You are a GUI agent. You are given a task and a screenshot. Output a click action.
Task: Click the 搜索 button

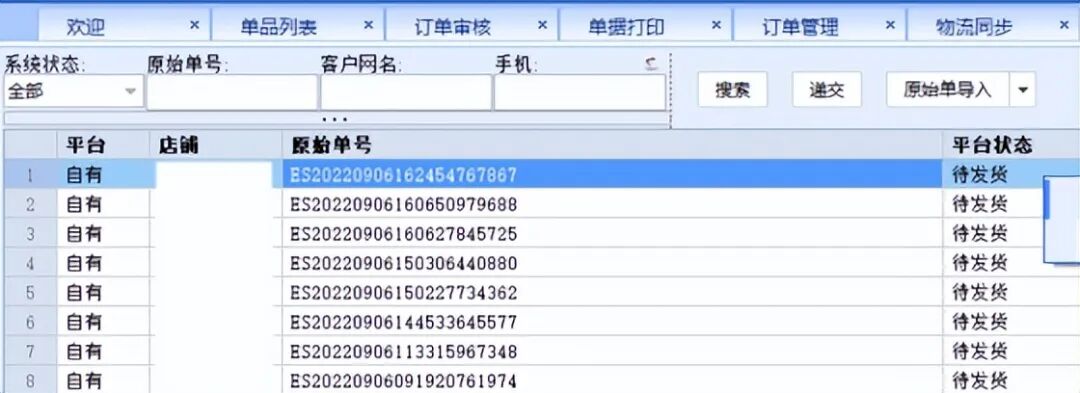[732, 89]
